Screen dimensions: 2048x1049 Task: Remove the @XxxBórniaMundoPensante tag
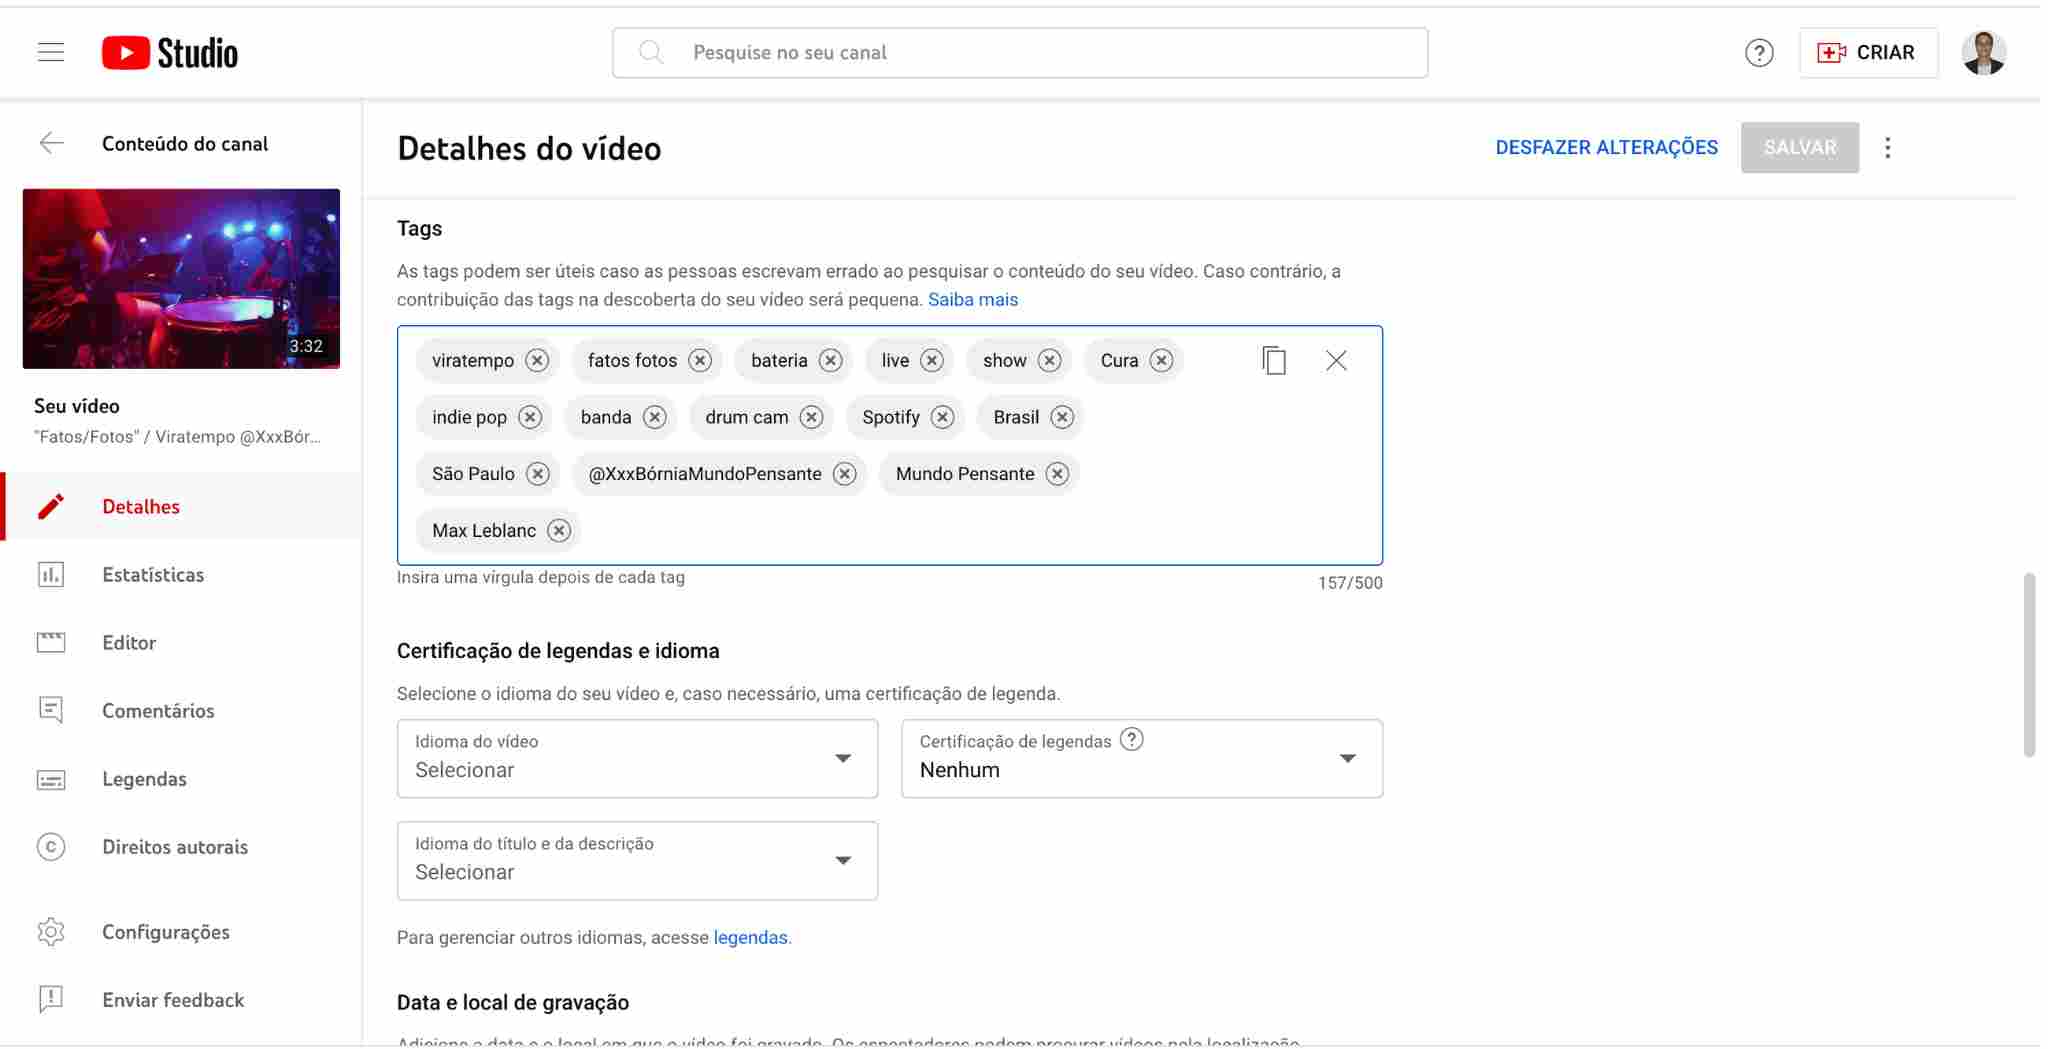tap(845, 474)
